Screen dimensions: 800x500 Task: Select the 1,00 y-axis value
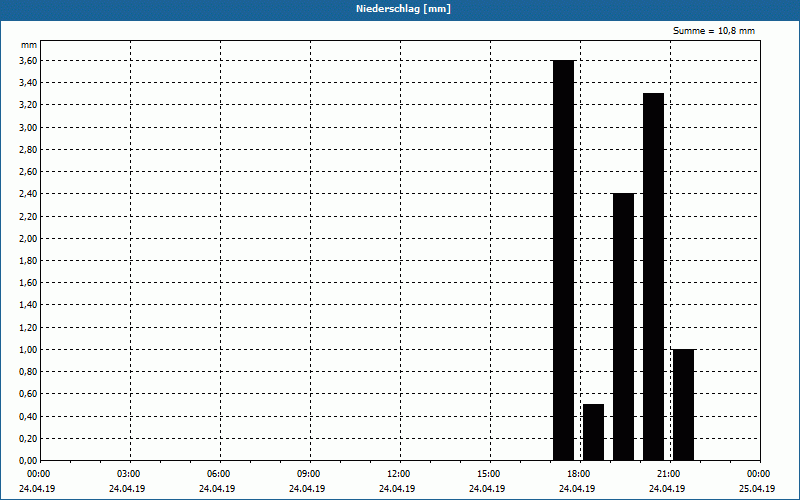point(28,349)
